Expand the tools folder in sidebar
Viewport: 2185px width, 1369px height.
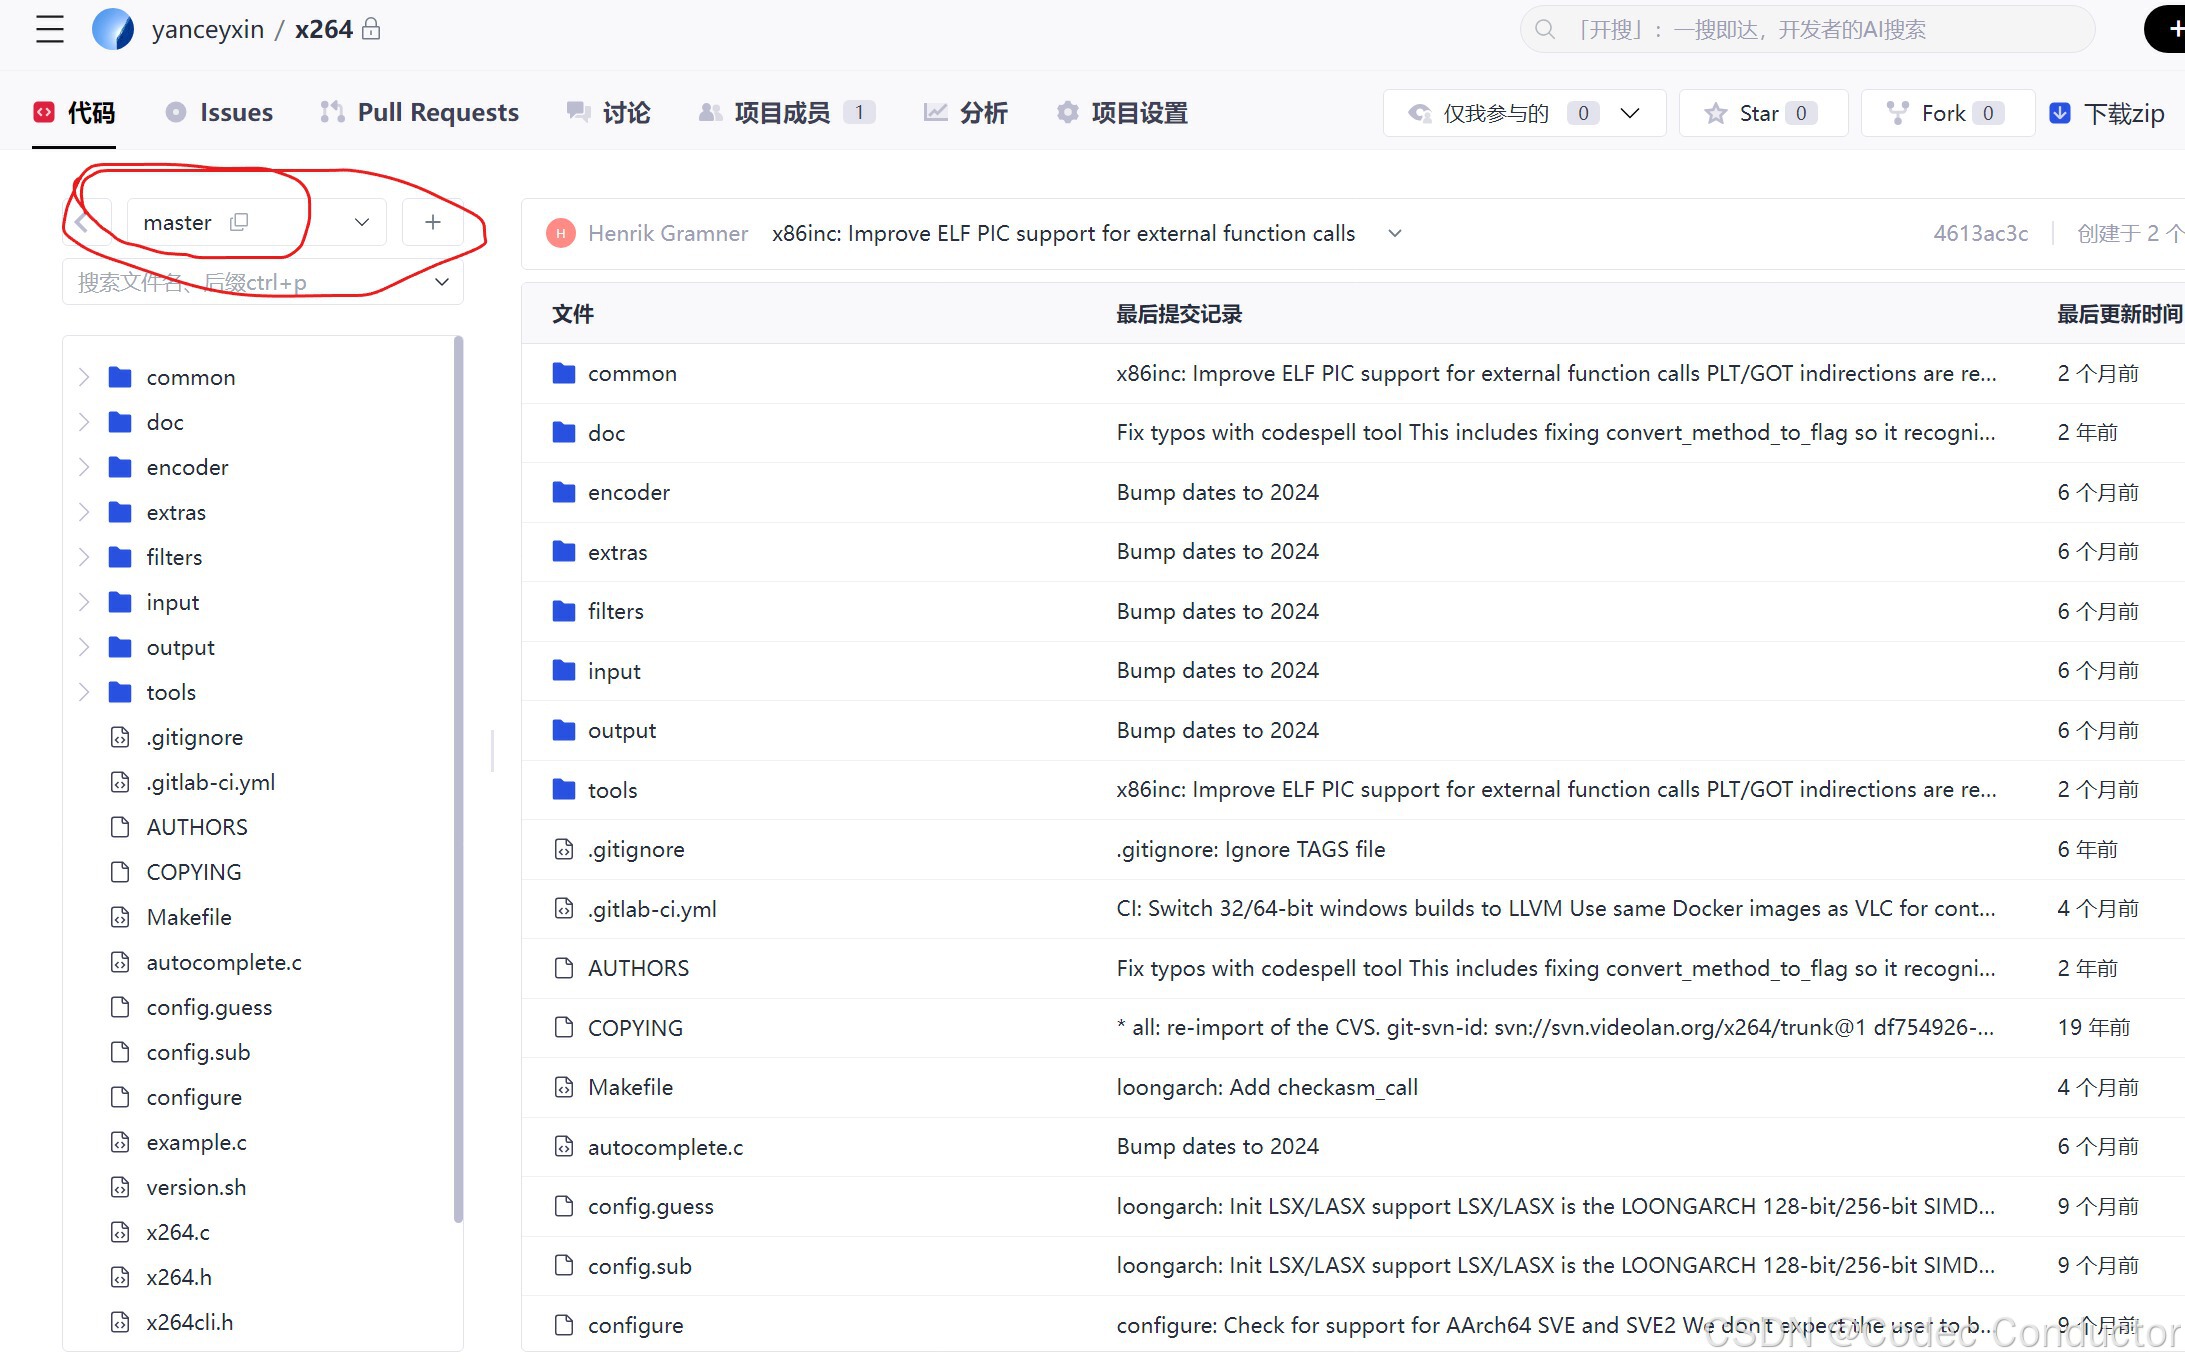tap(84, 692)
